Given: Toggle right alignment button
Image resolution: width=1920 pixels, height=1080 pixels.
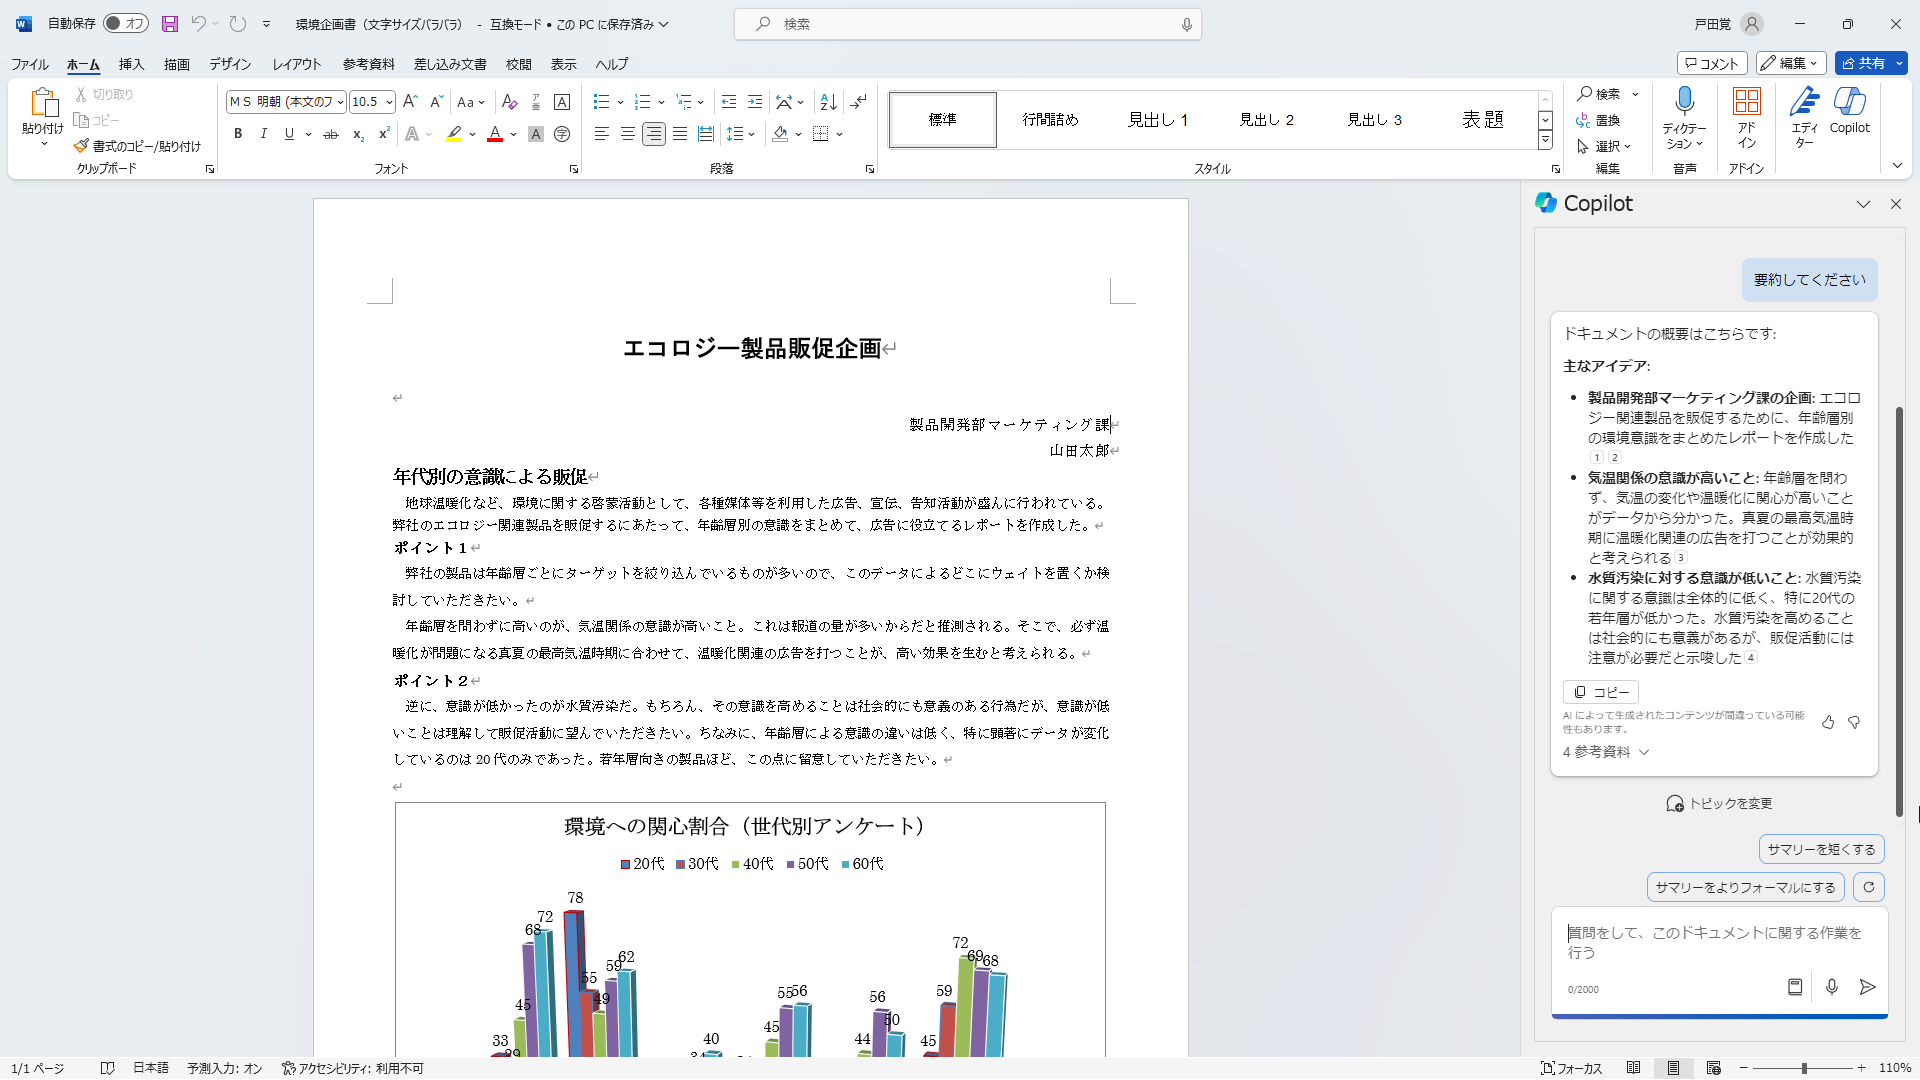Looking at the screenshot, I should coord(654,134).
